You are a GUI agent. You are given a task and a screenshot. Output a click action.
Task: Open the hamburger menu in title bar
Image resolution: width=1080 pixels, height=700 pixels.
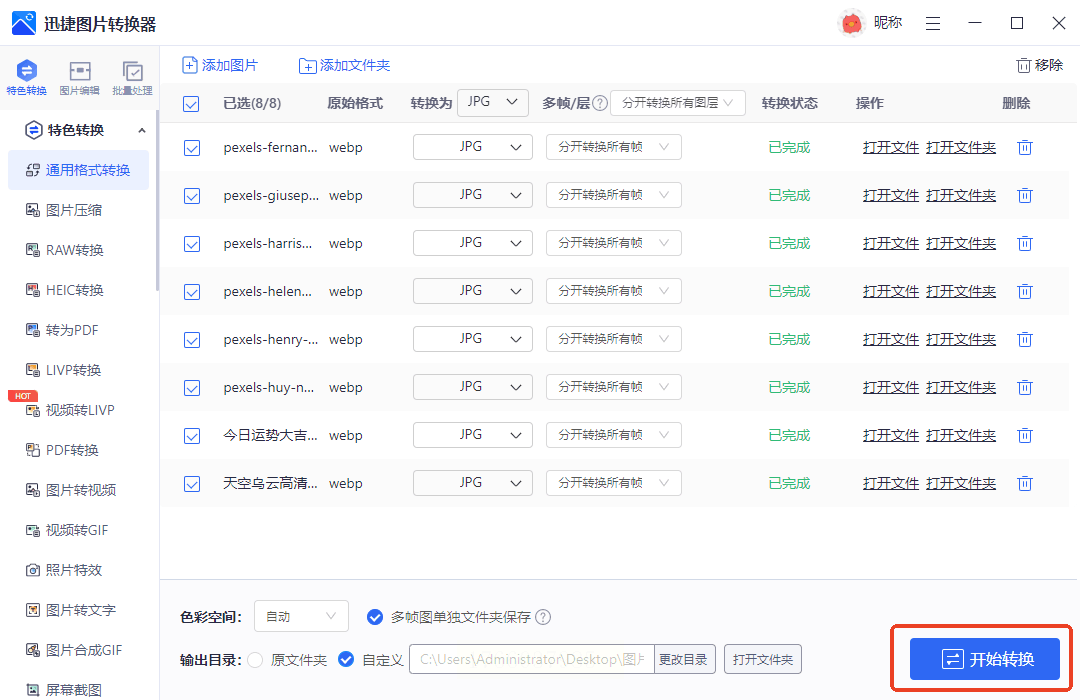pyautogui.click(x=932, y=23)
